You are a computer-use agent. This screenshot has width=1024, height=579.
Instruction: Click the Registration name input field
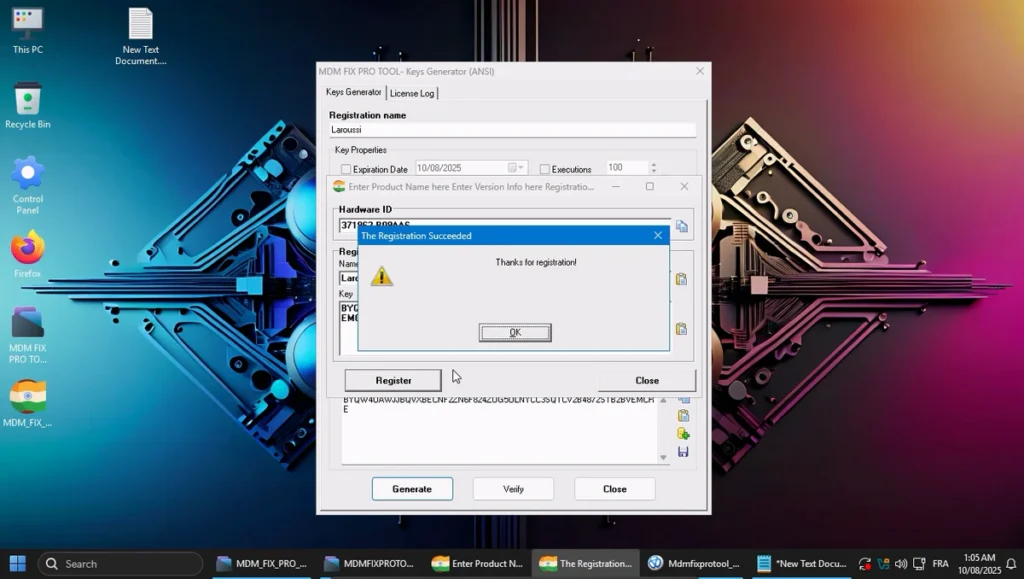(512, 130)
